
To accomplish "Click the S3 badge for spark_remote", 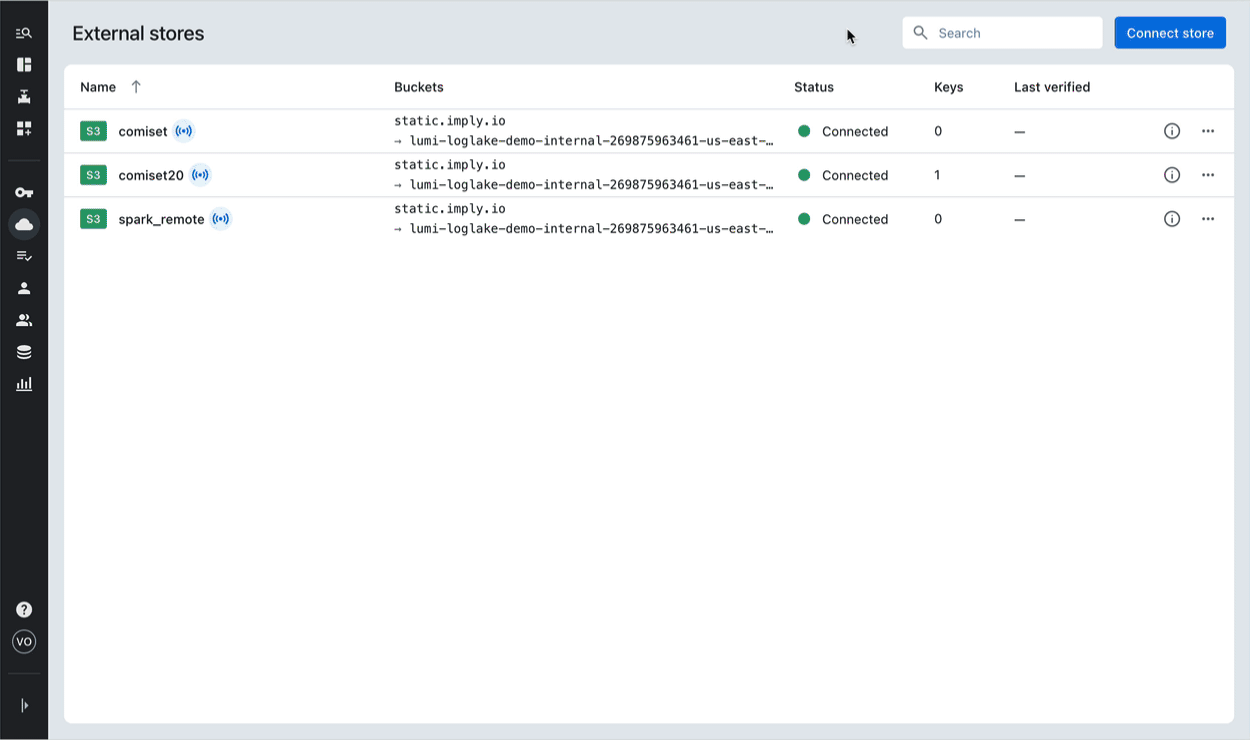I will (93, 219).
